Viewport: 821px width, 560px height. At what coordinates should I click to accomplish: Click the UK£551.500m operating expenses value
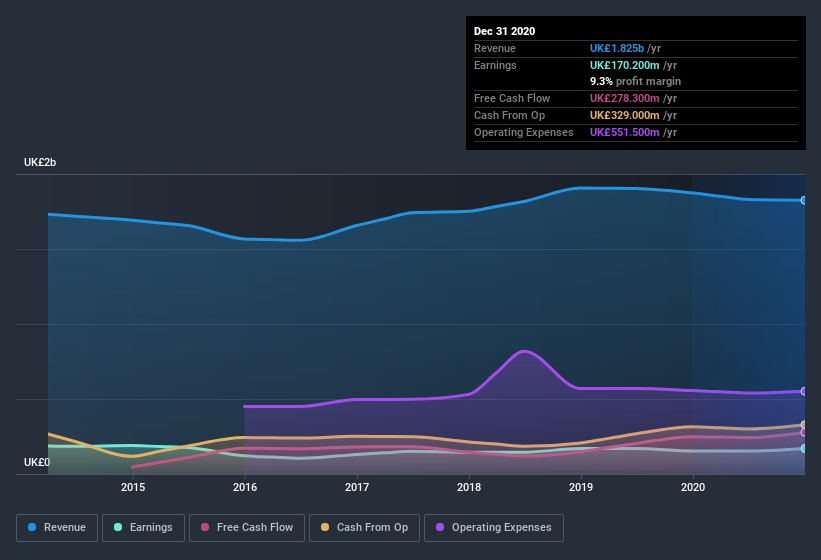click(x=625, y=132)
